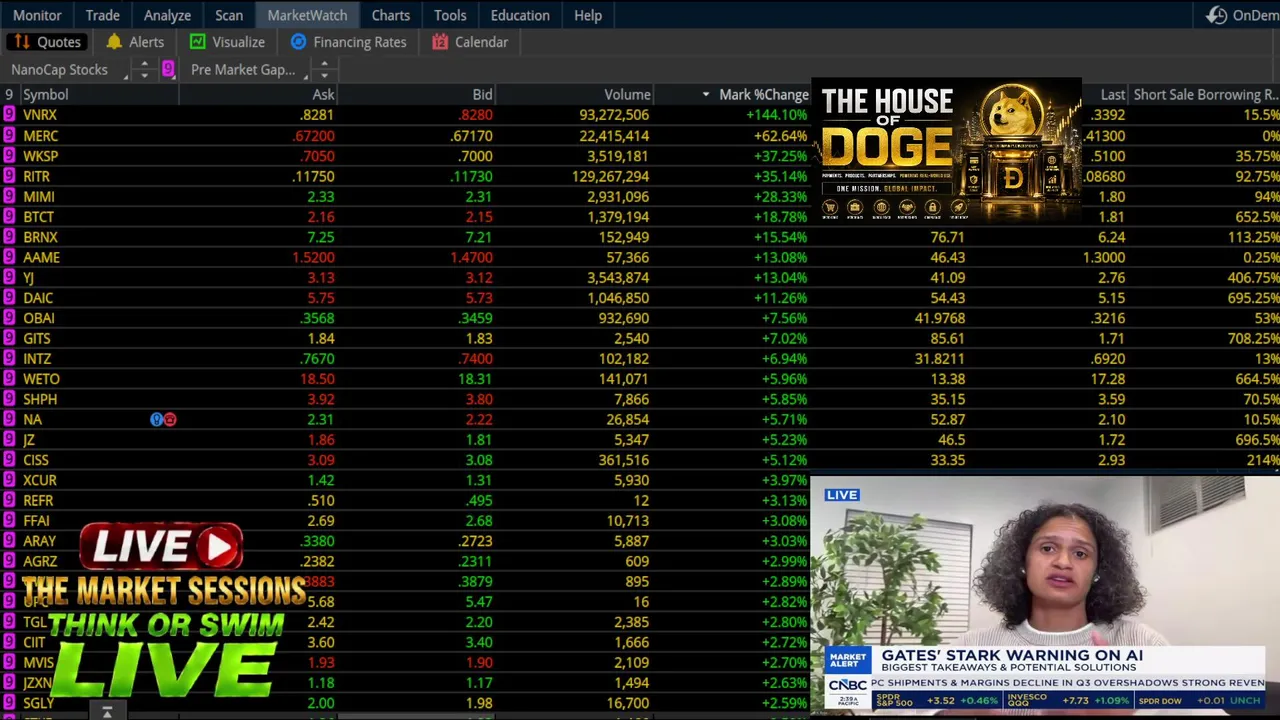Sort by Short Sale Borrowing Rate column
This screenshot has width=1280, height=720.
click(1205, 94)
